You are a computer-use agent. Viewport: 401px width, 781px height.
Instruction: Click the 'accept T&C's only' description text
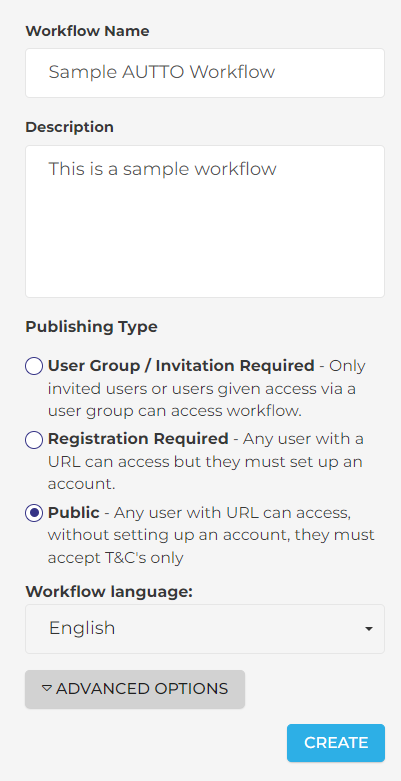[116, 558]
